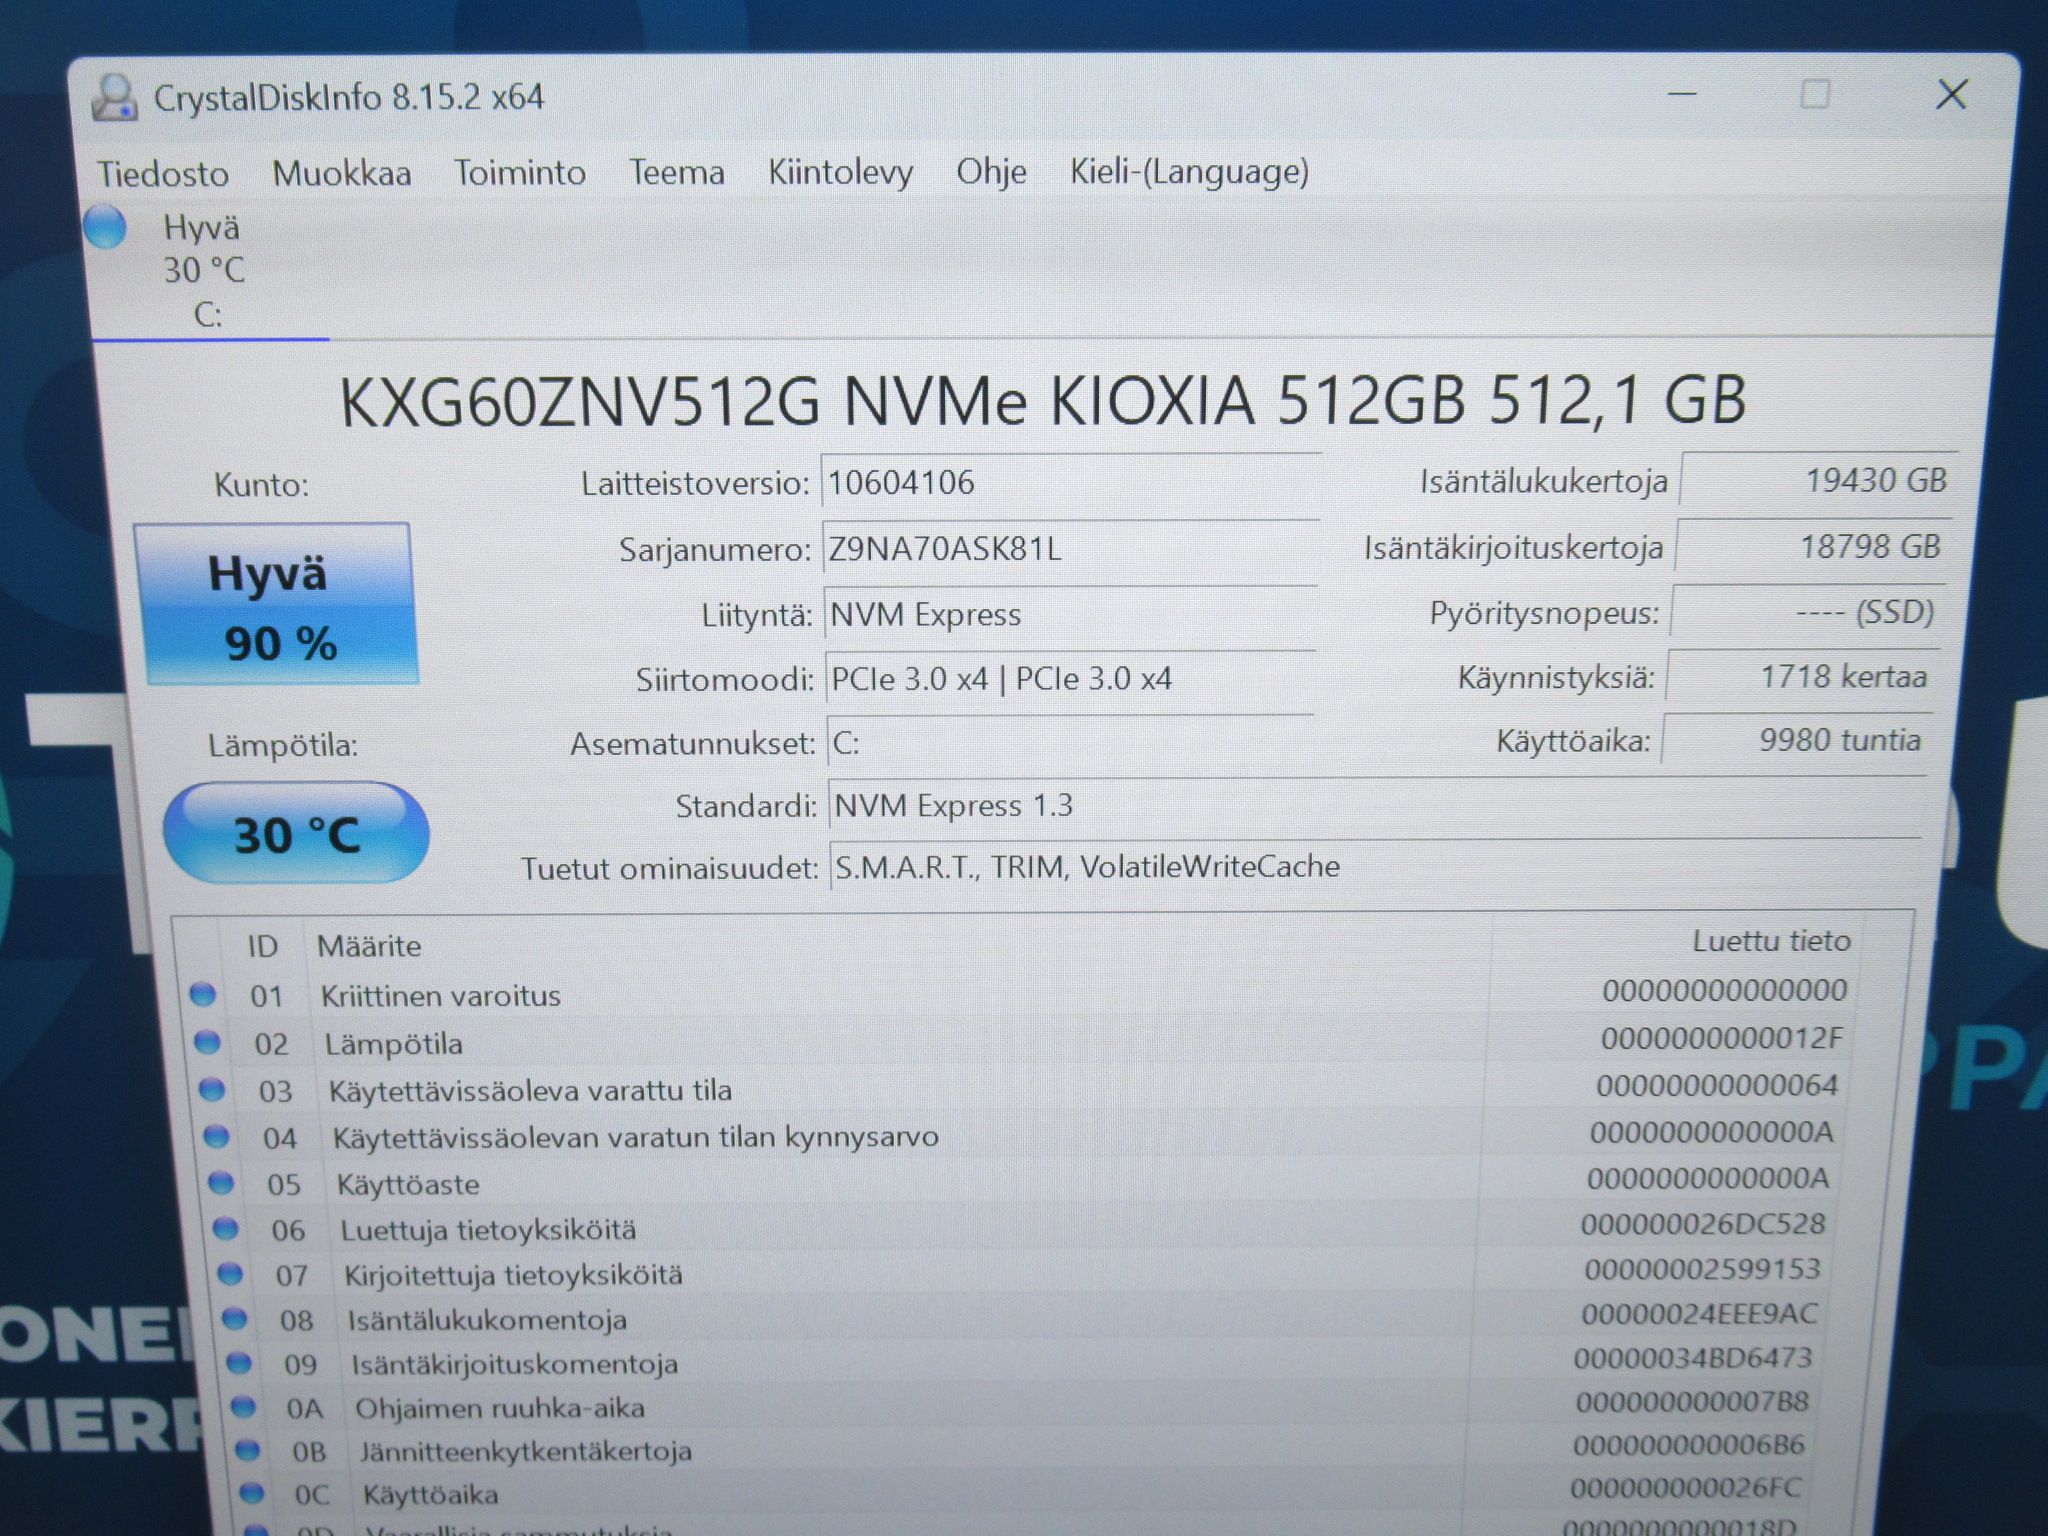Click the status dot for Isäntälukukomentoja

pyautogui.click(x=235, y=1319)
